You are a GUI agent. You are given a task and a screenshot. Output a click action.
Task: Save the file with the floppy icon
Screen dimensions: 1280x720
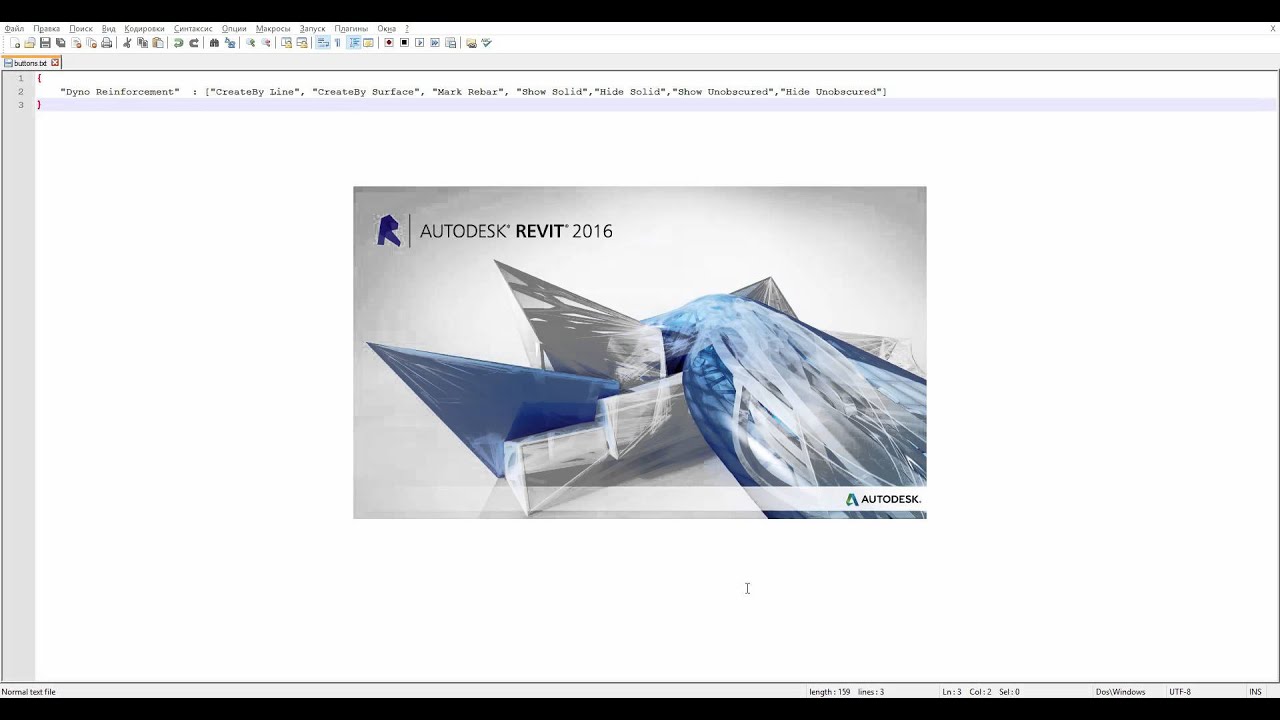pyautogui.click(x=45, y=43)
